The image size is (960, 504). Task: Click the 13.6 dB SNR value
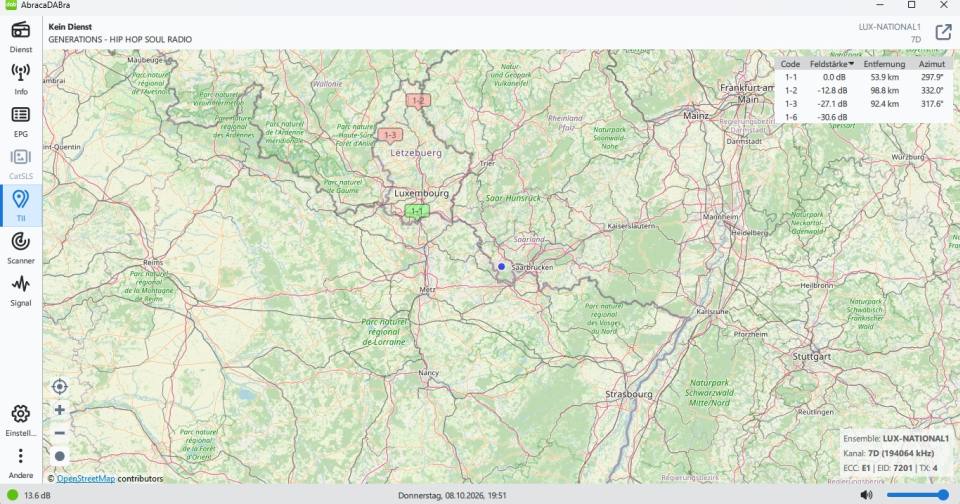coord(37,495)
